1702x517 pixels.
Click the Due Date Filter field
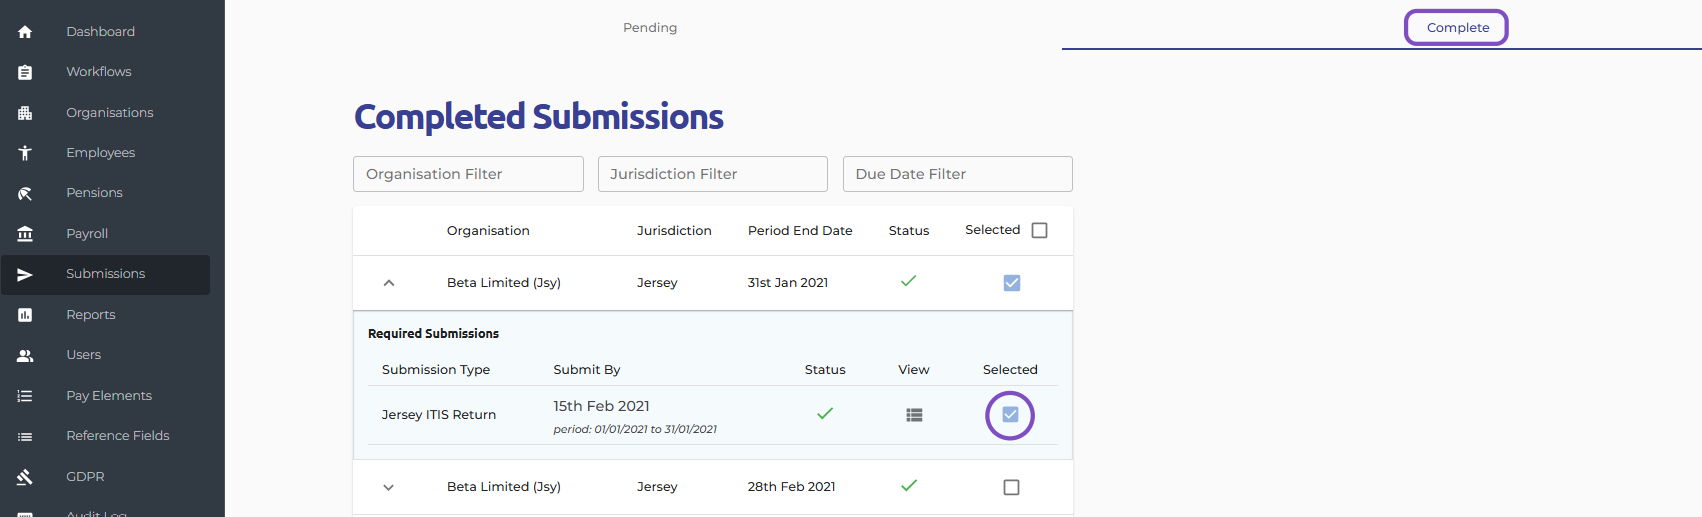coord(958,174)
